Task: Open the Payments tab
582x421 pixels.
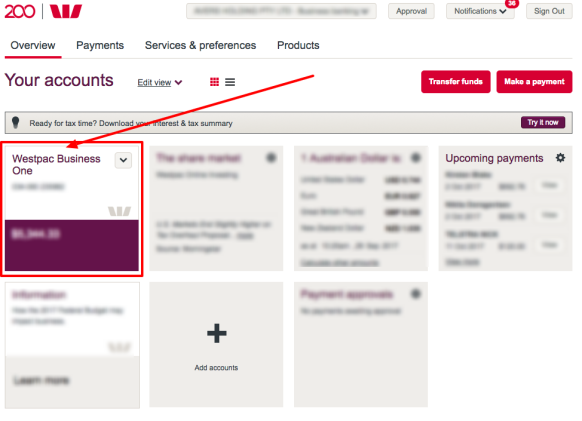Action: coord(100,45)
